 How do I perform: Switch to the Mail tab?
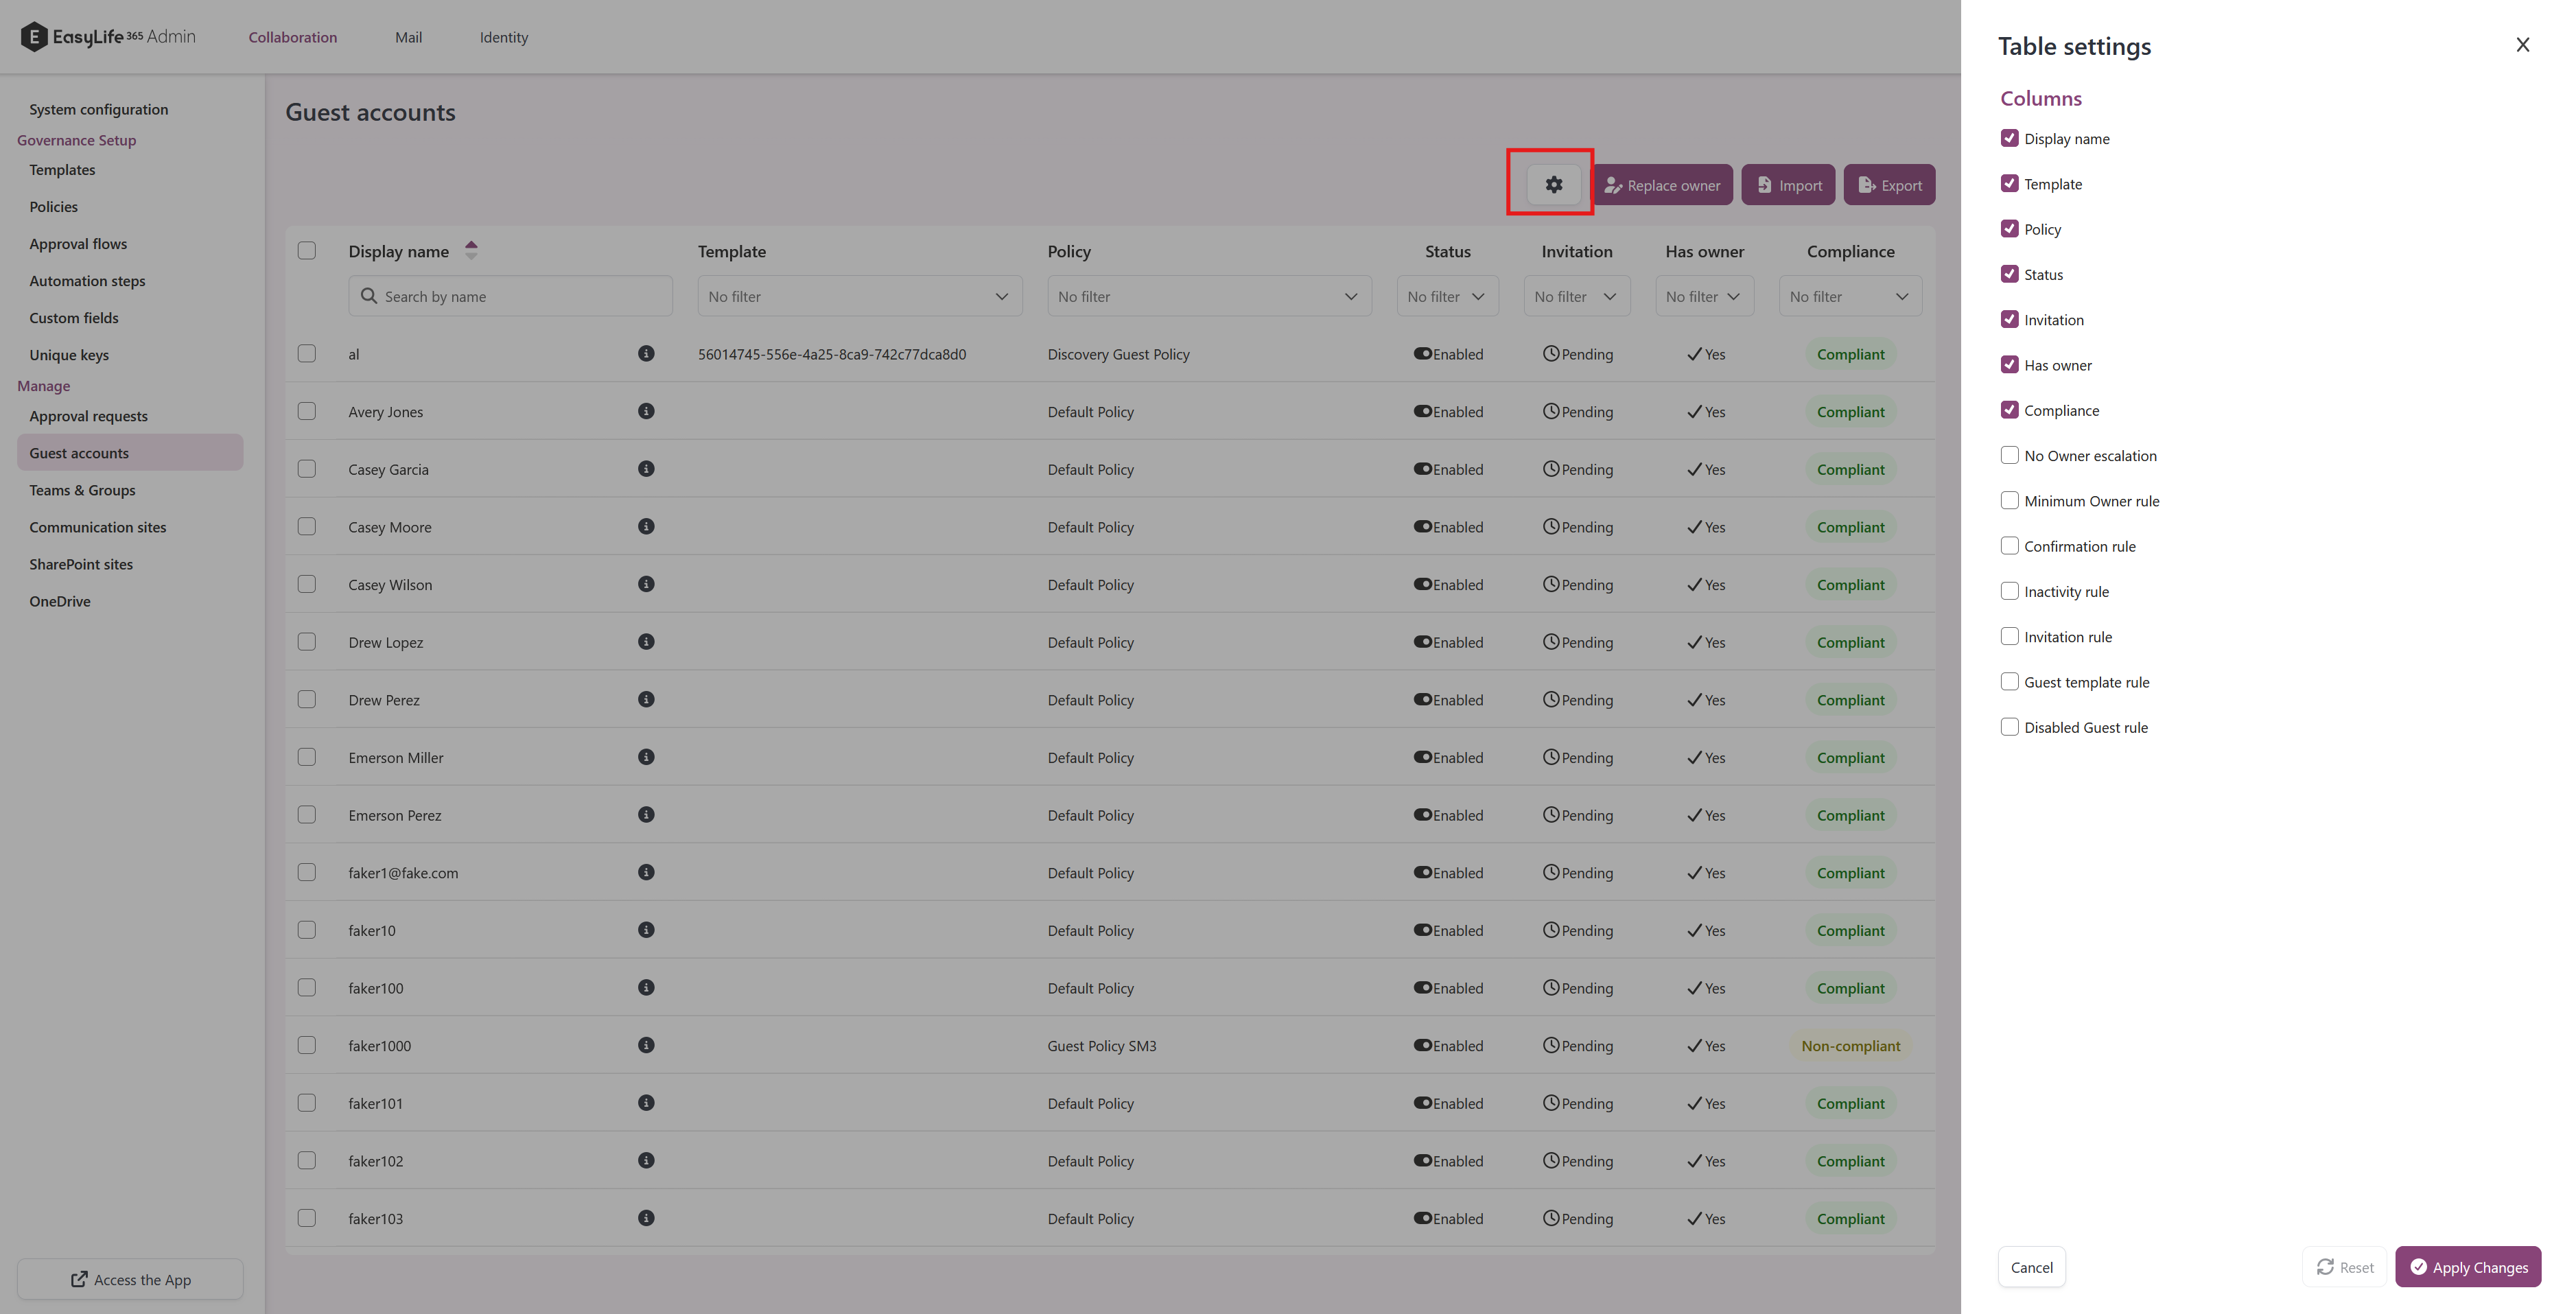[x=408, y=37]
